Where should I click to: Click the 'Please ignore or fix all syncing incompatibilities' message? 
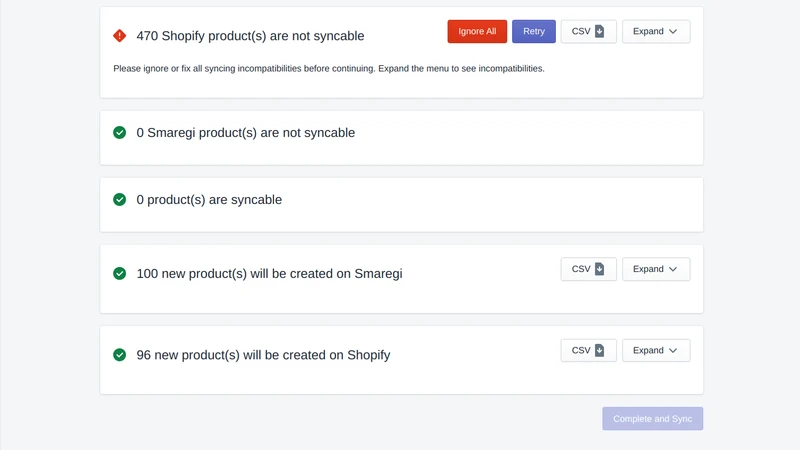coord(329,68)
